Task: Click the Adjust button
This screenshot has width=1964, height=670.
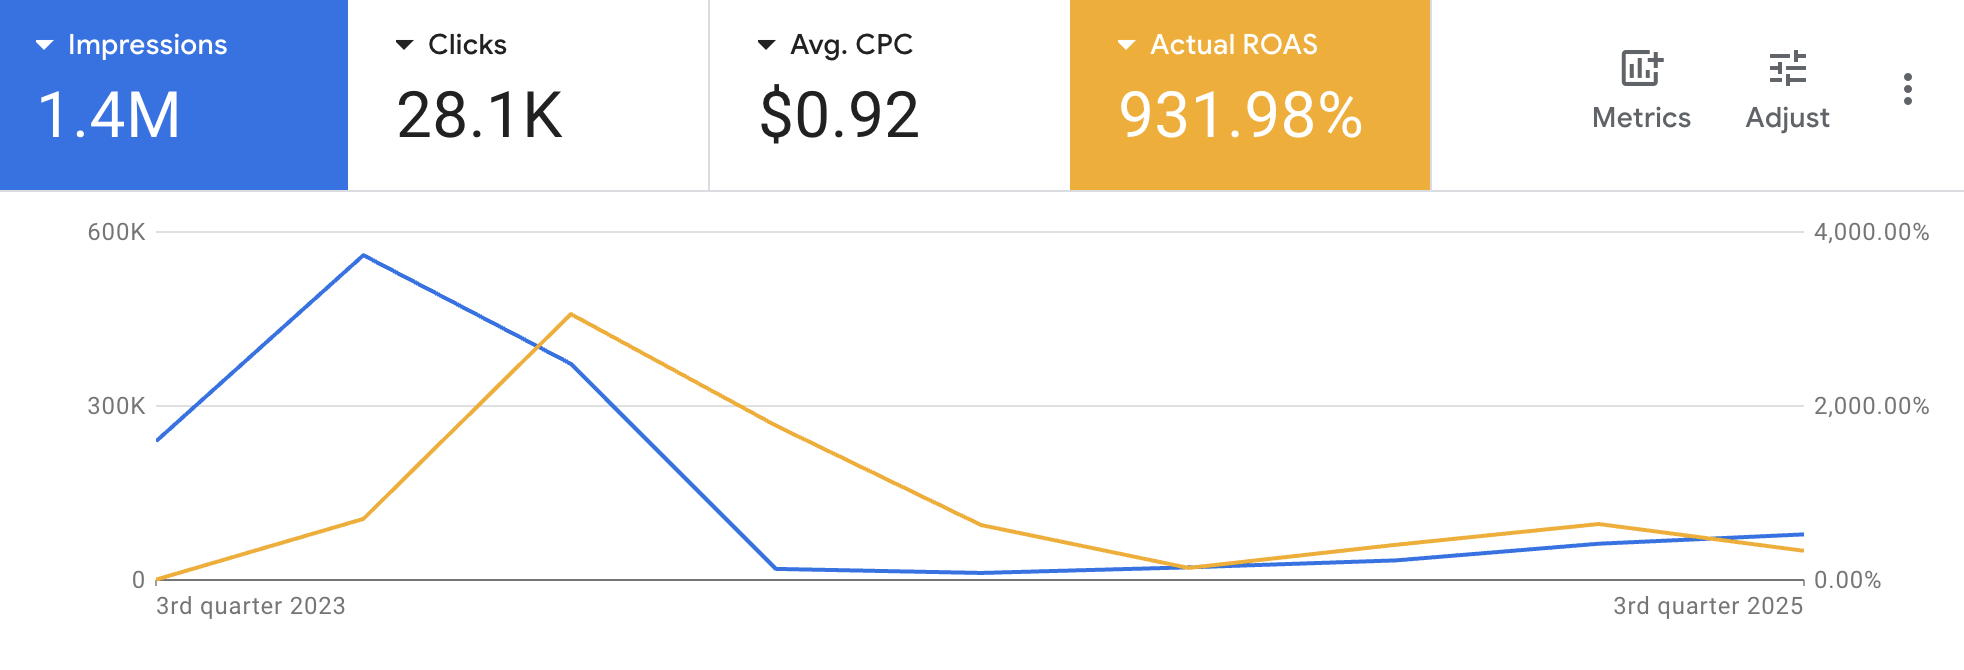Action: tap(1788, 90)
